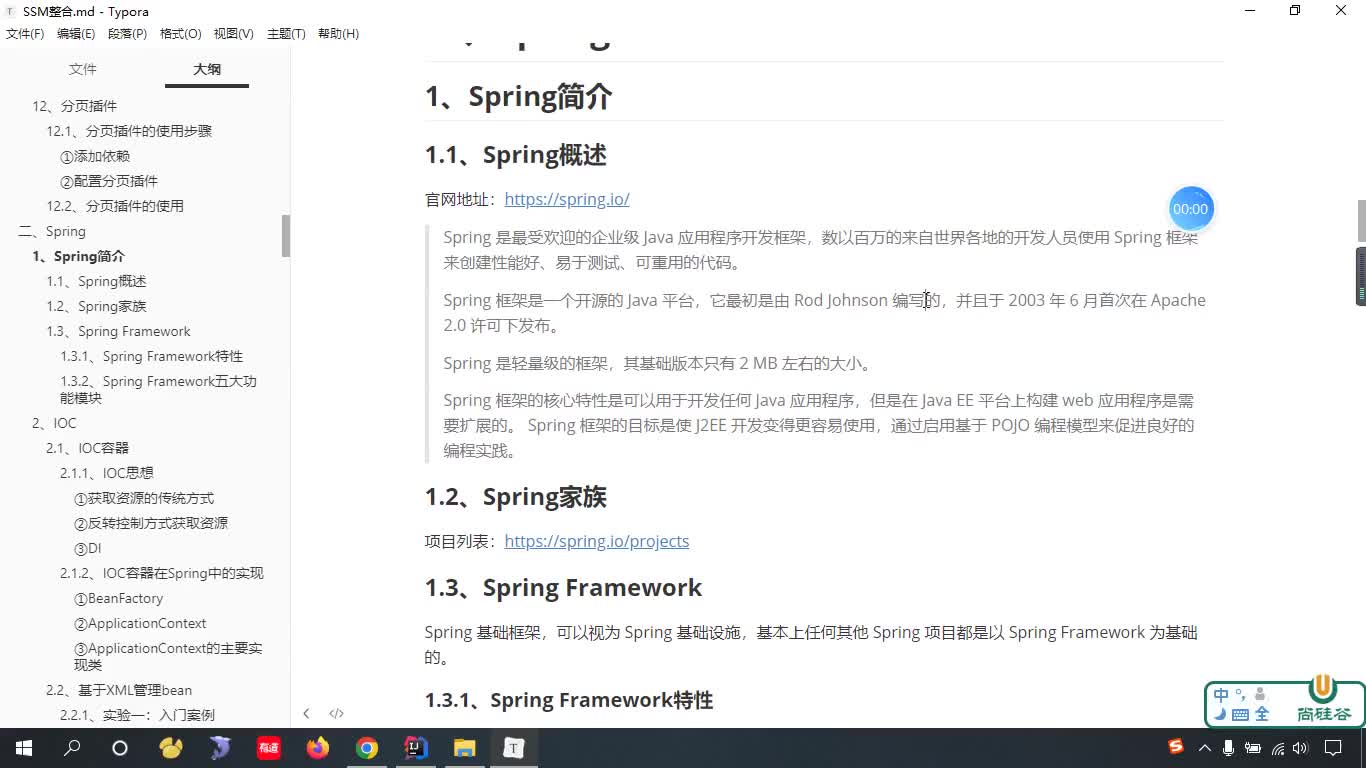The image size is (1366, 768).
Task: Go to outline entry ③DI
Action: pyautogui.click(x=88, y=548)
